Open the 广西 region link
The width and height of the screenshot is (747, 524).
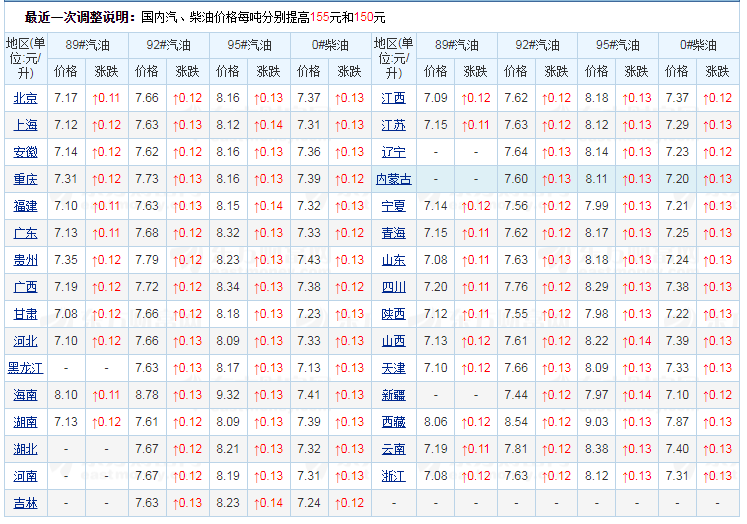25,287
